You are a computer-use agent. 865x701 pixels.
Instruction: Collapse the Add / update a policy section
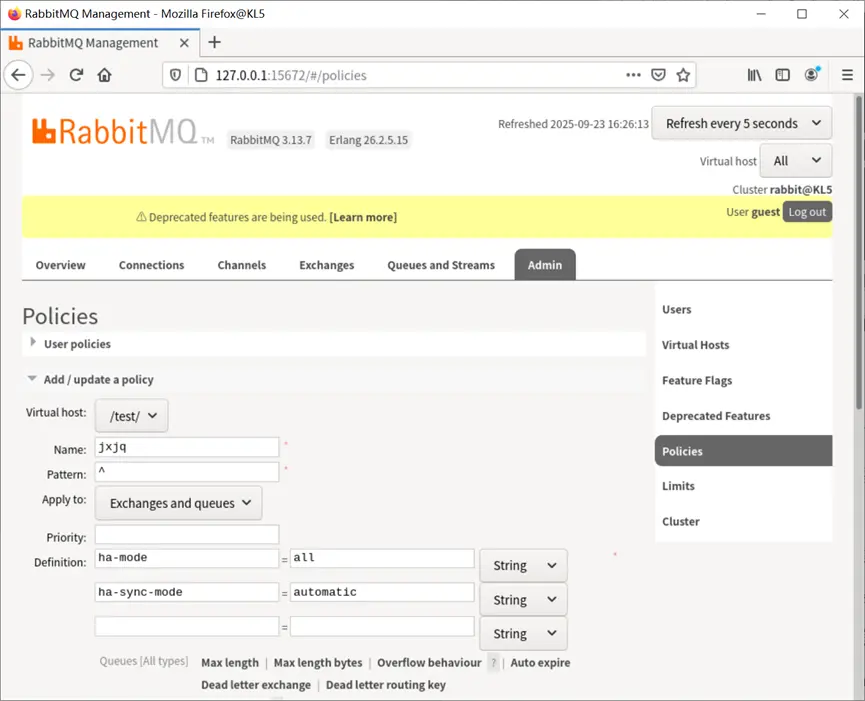pos(98,379)
